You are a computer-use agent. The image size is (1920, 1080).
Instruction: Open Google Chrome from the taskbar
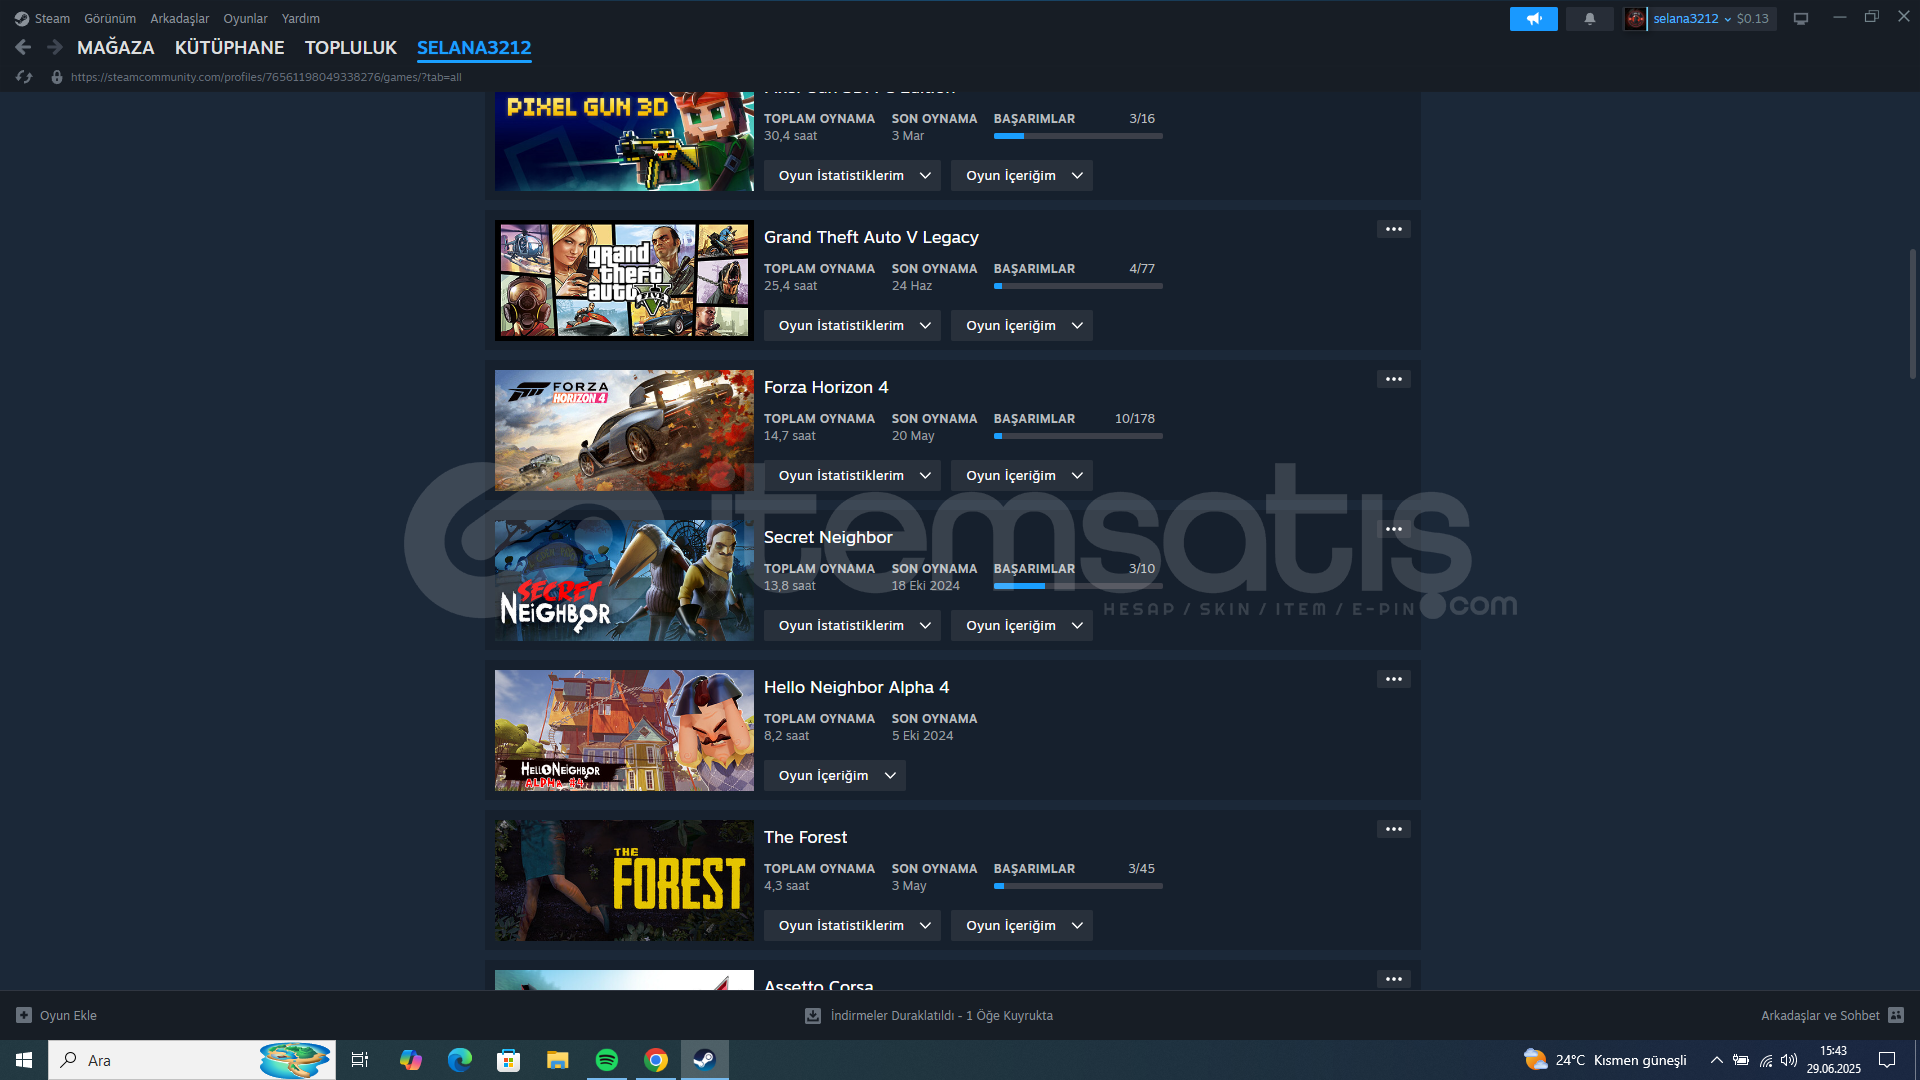pyautogui.click(x=656, y=1060)
